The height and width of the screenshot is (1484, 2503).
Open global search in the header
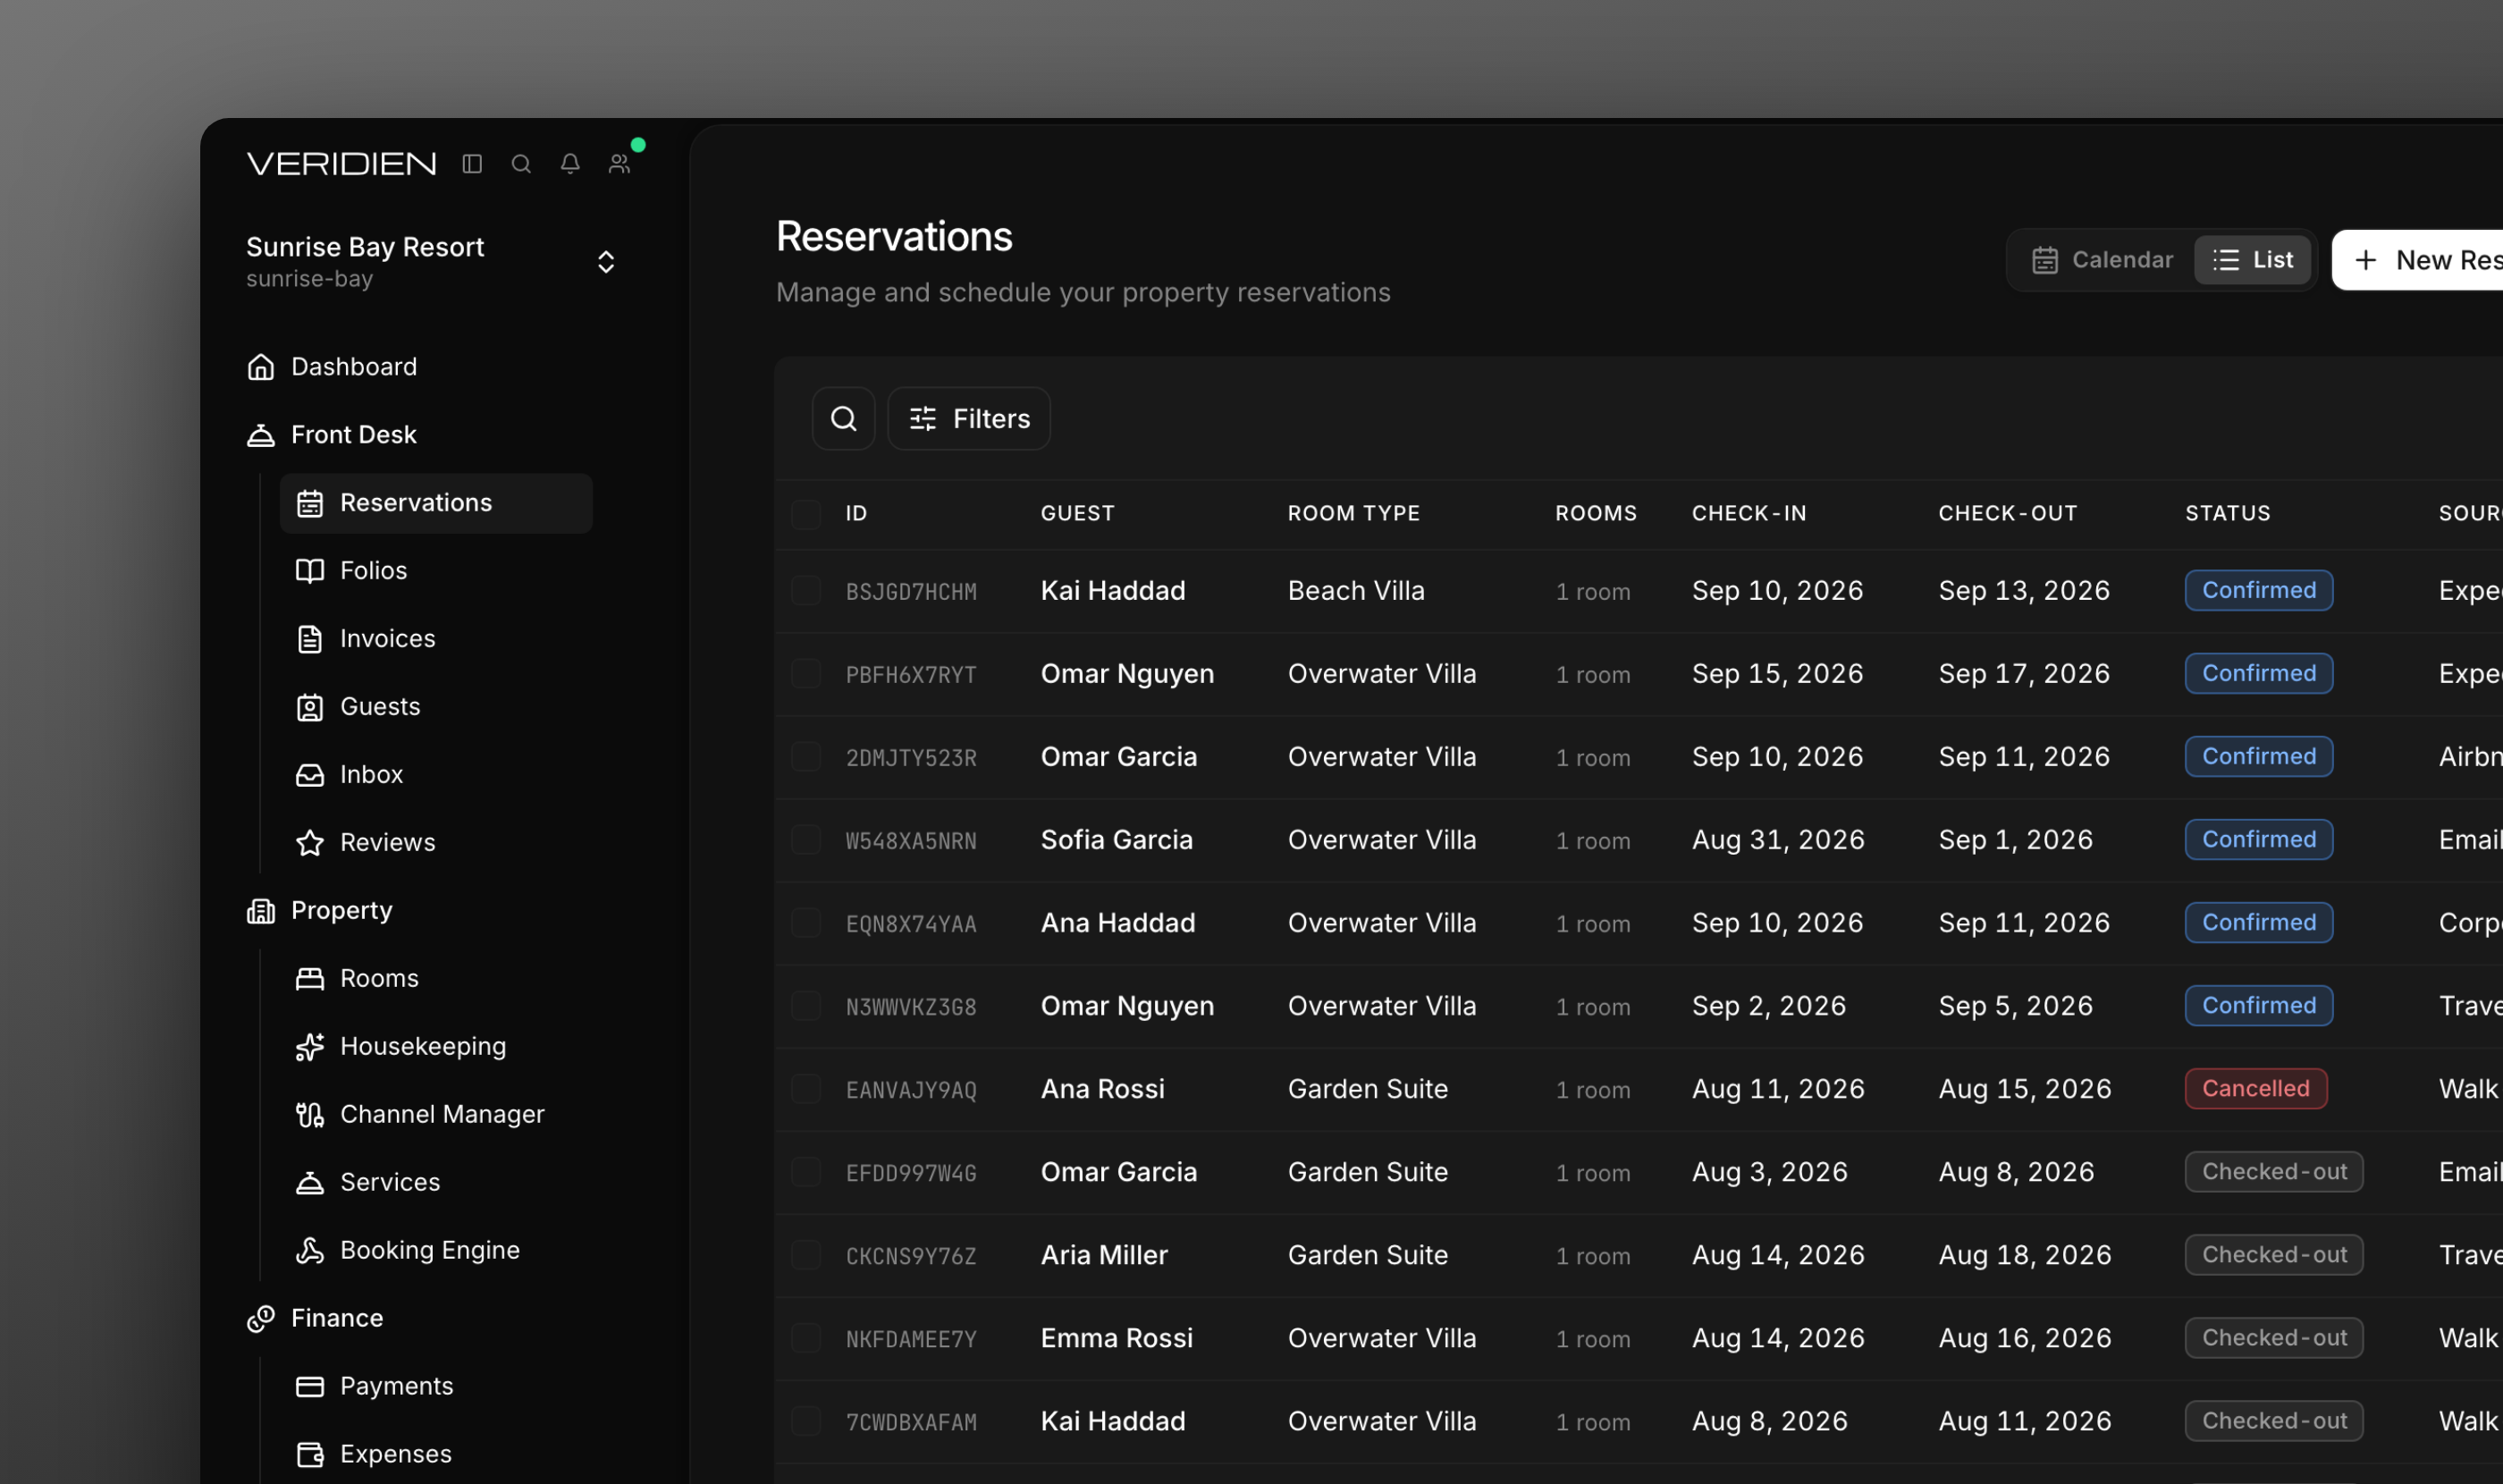click(x=521, y=164)
